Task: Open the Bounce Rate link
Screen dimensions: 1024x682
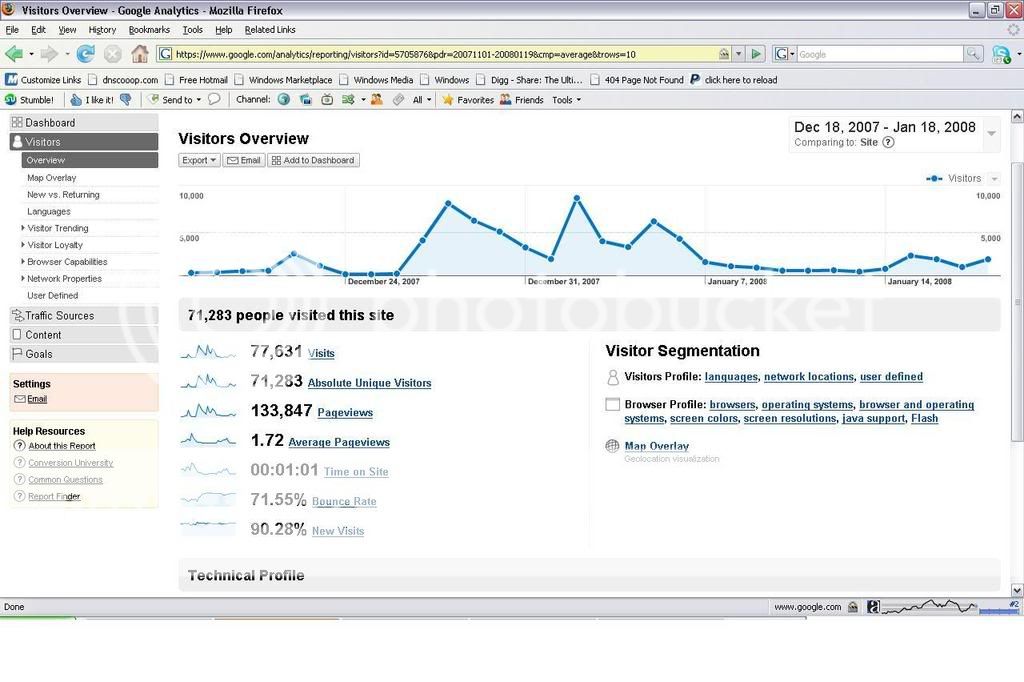Action: [x=344, y=501]
